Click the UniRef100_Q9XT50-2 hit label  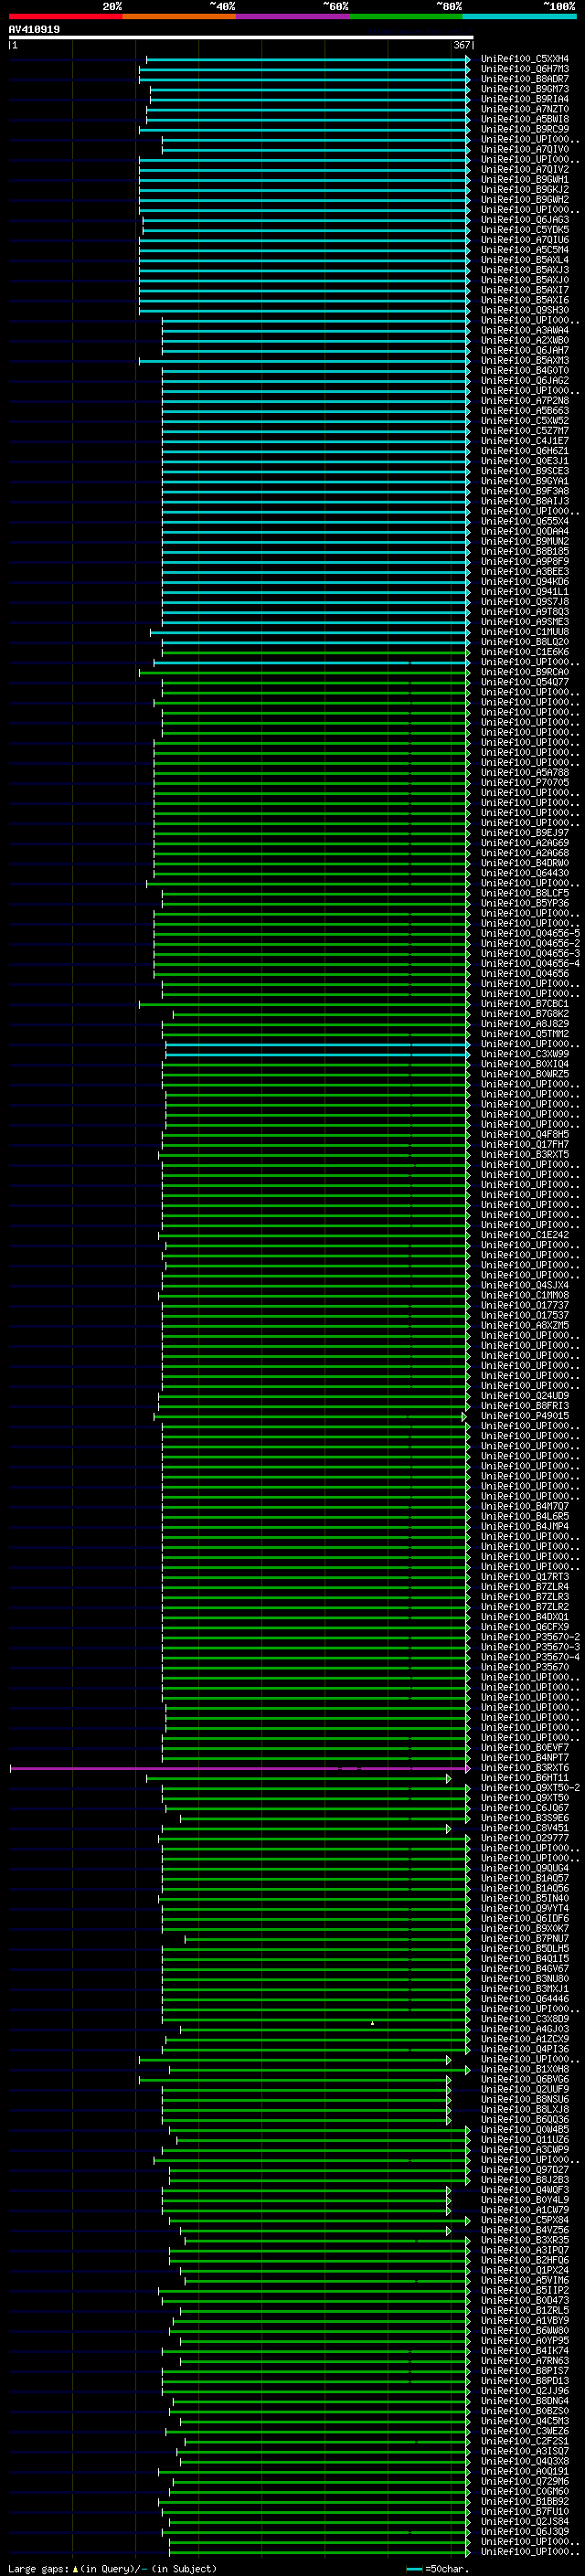click(x=530, y=1788)
